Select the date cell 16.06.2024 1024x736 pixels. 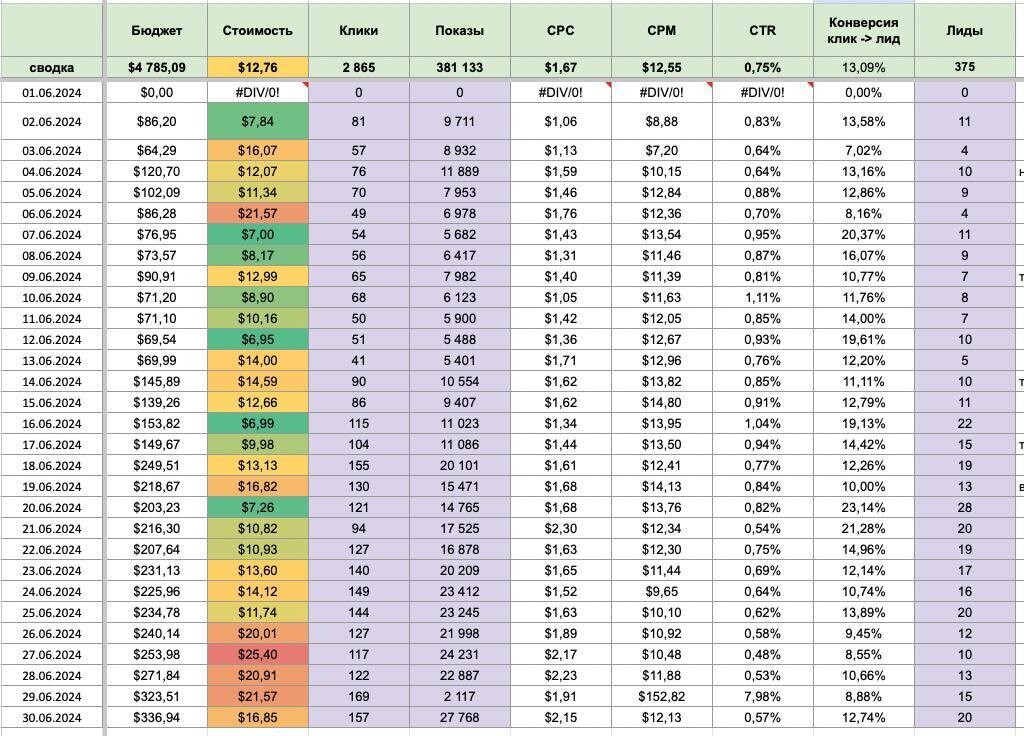(52, 424)
